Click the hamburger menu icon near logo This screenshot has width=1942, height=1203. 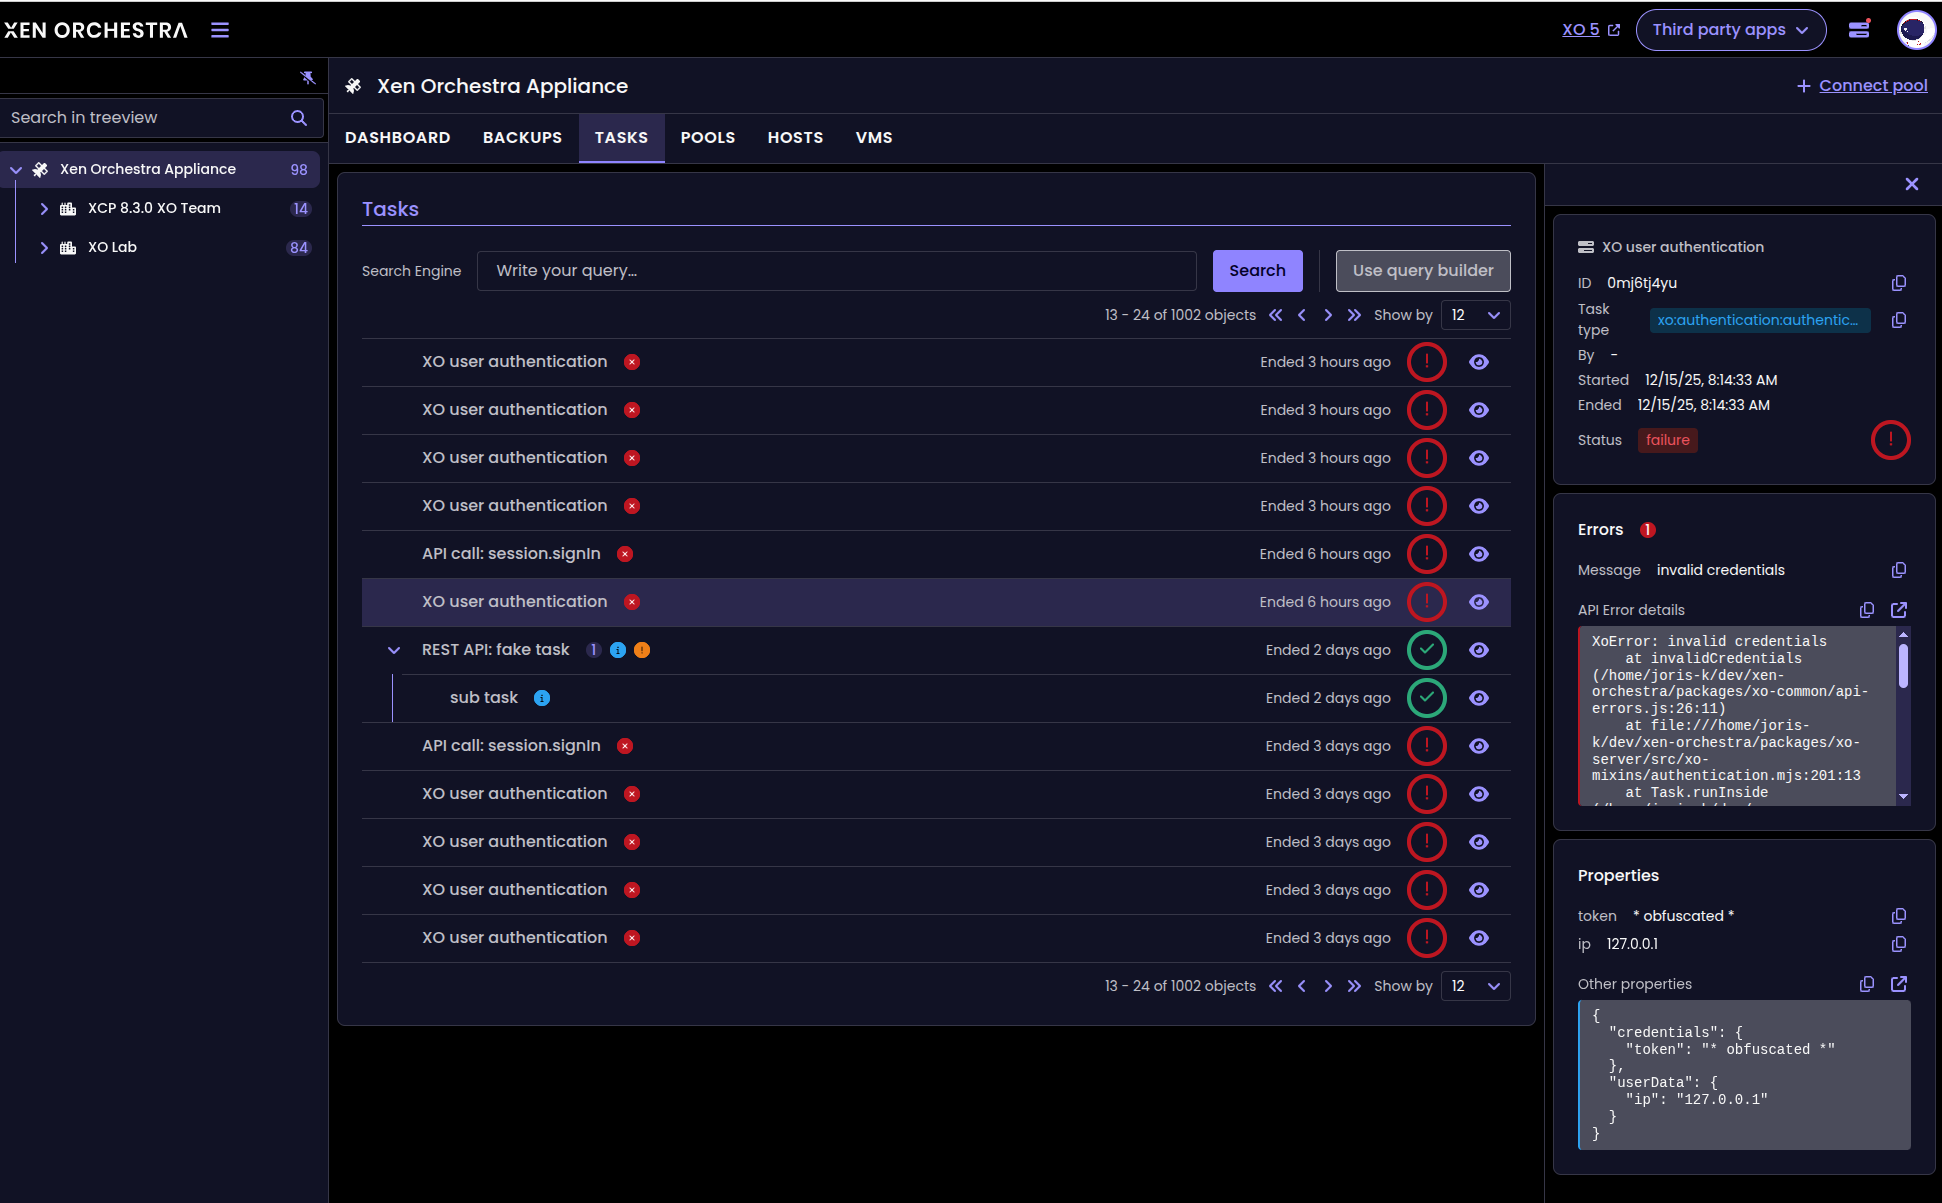pos(220,30)
